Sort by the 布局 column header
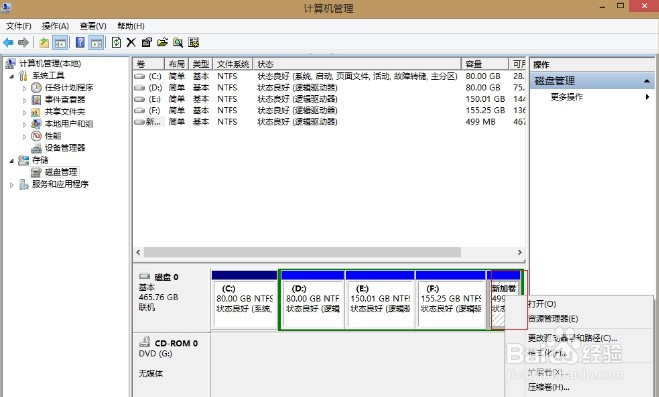The width and height of the screenshot is (659, 397). [x=177, y=64]
